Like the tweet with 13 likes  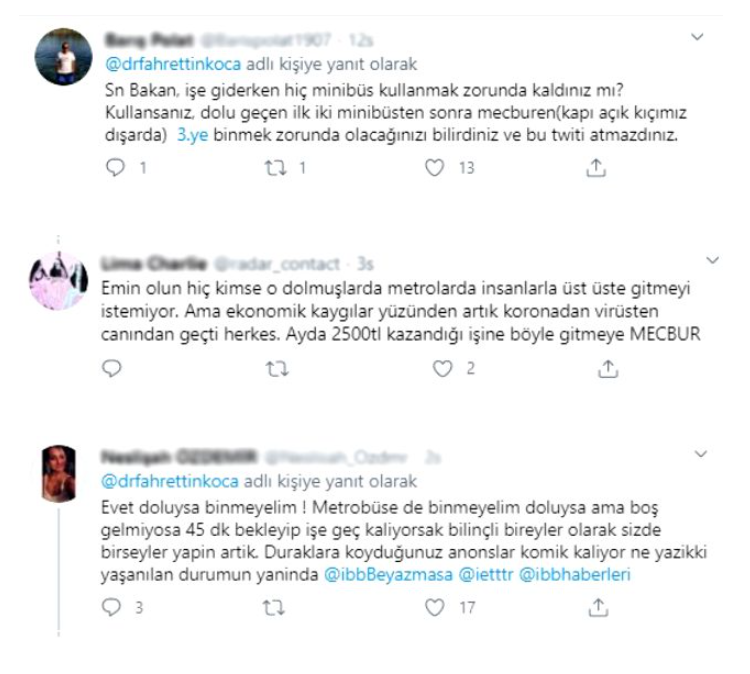(434, 167)
